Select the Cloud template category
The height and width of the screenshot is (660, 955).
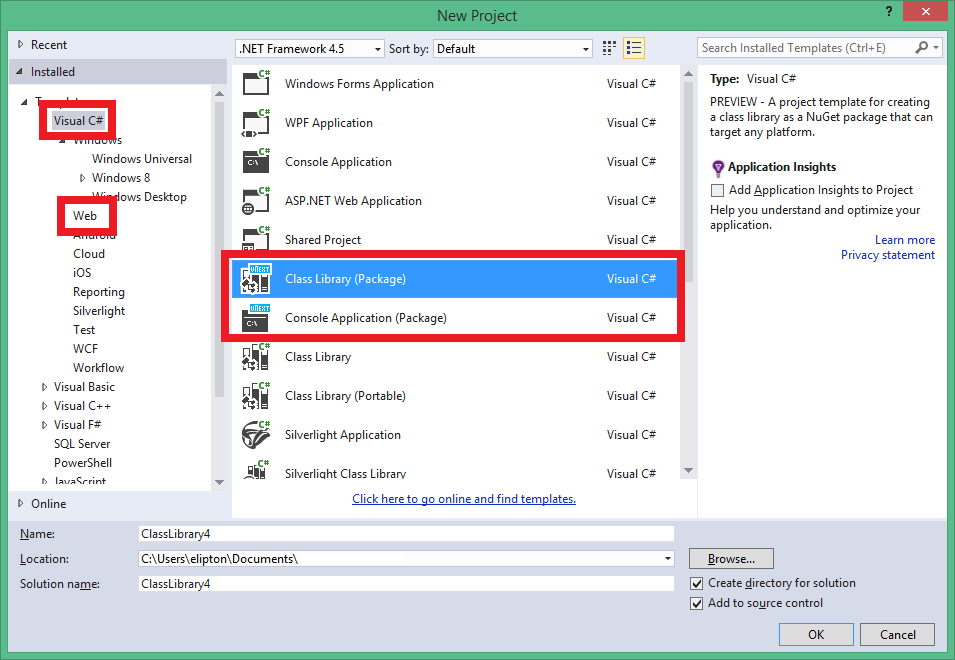click(x=89, y=254)
